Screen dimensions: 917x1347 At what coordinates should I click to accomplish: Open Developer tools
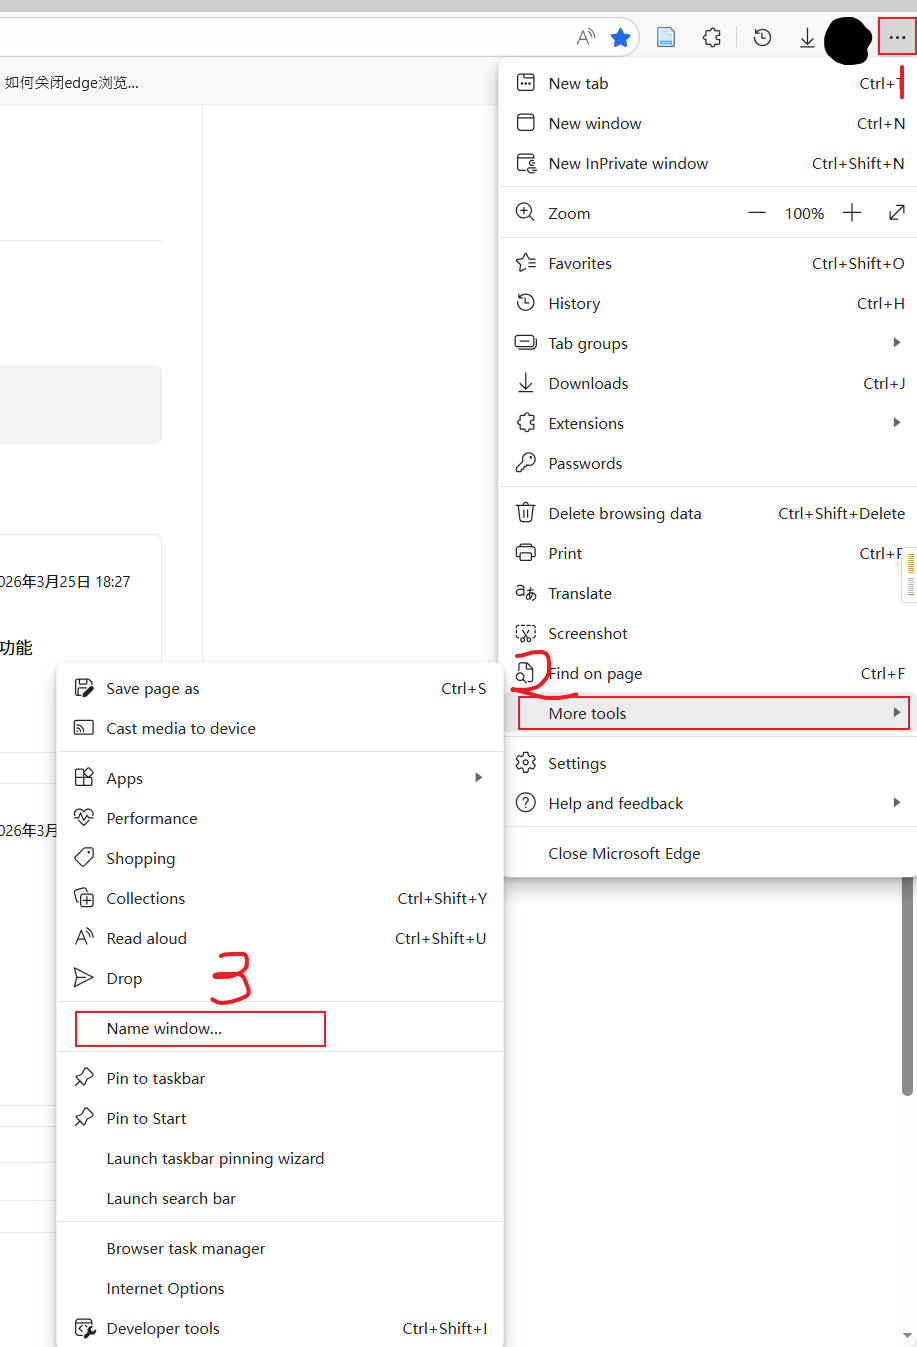coord(280,1328)
